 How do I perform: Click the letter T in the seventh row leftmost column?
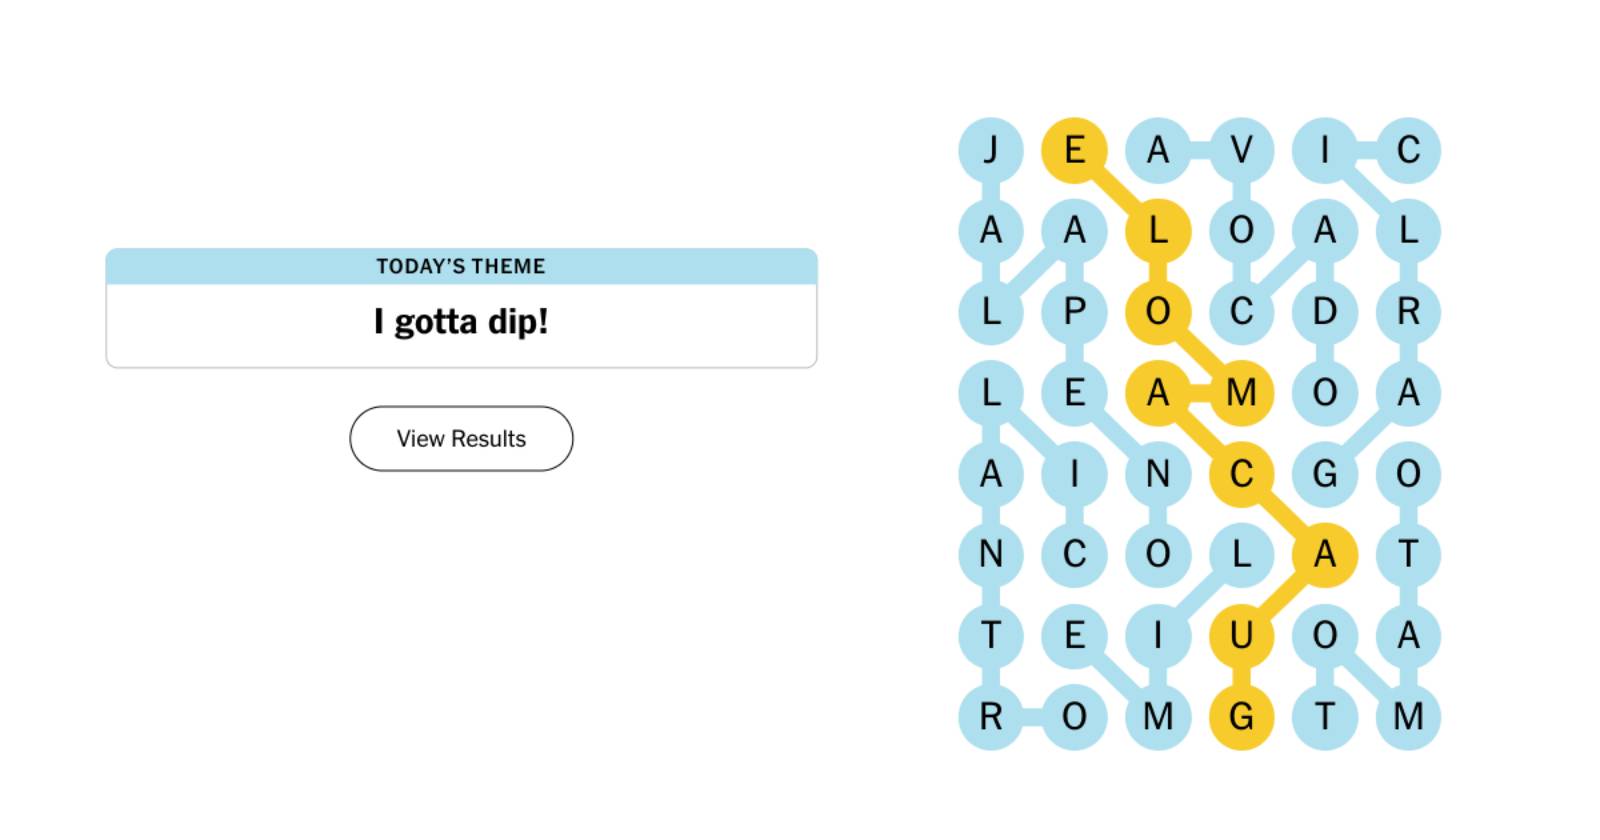(x=992, y=634)
